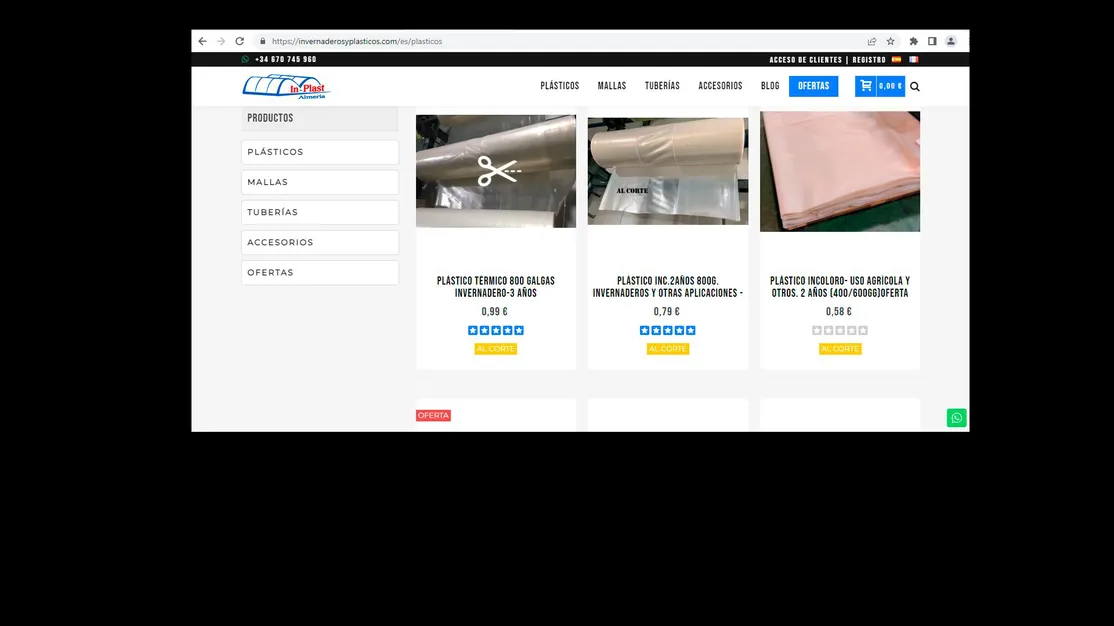Share this page via the share icon
This screenshot has width=1114, height=626.
[872, 41]
